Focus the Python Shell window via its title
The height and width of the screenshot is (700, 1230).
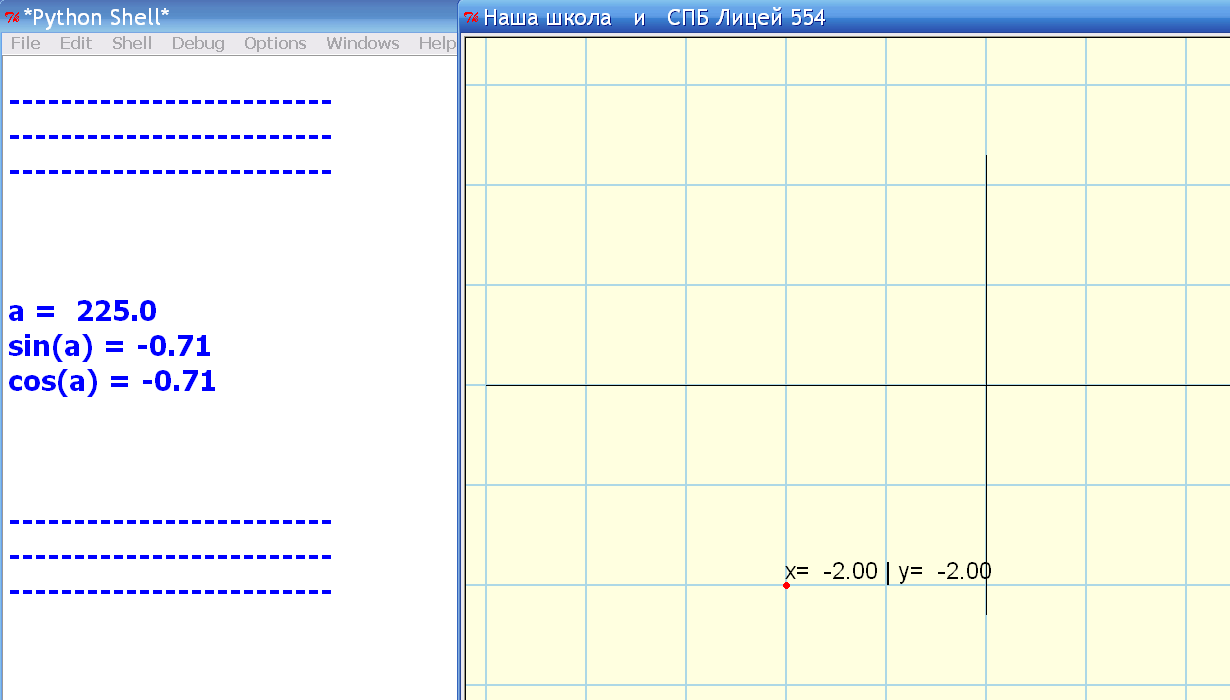pyautogui.click(x=96, y=17)
